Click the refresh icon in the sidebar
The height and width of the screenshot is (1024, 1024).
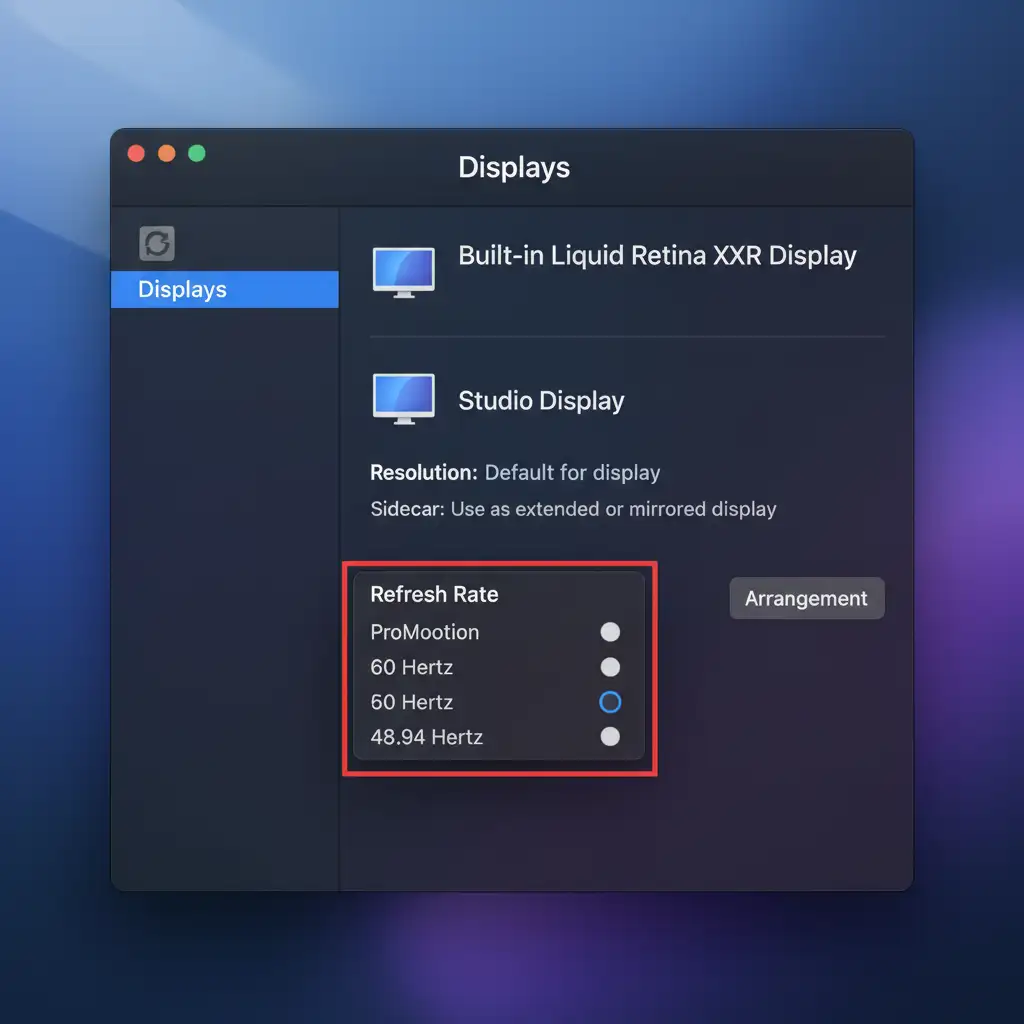click(x=157, y=243)
